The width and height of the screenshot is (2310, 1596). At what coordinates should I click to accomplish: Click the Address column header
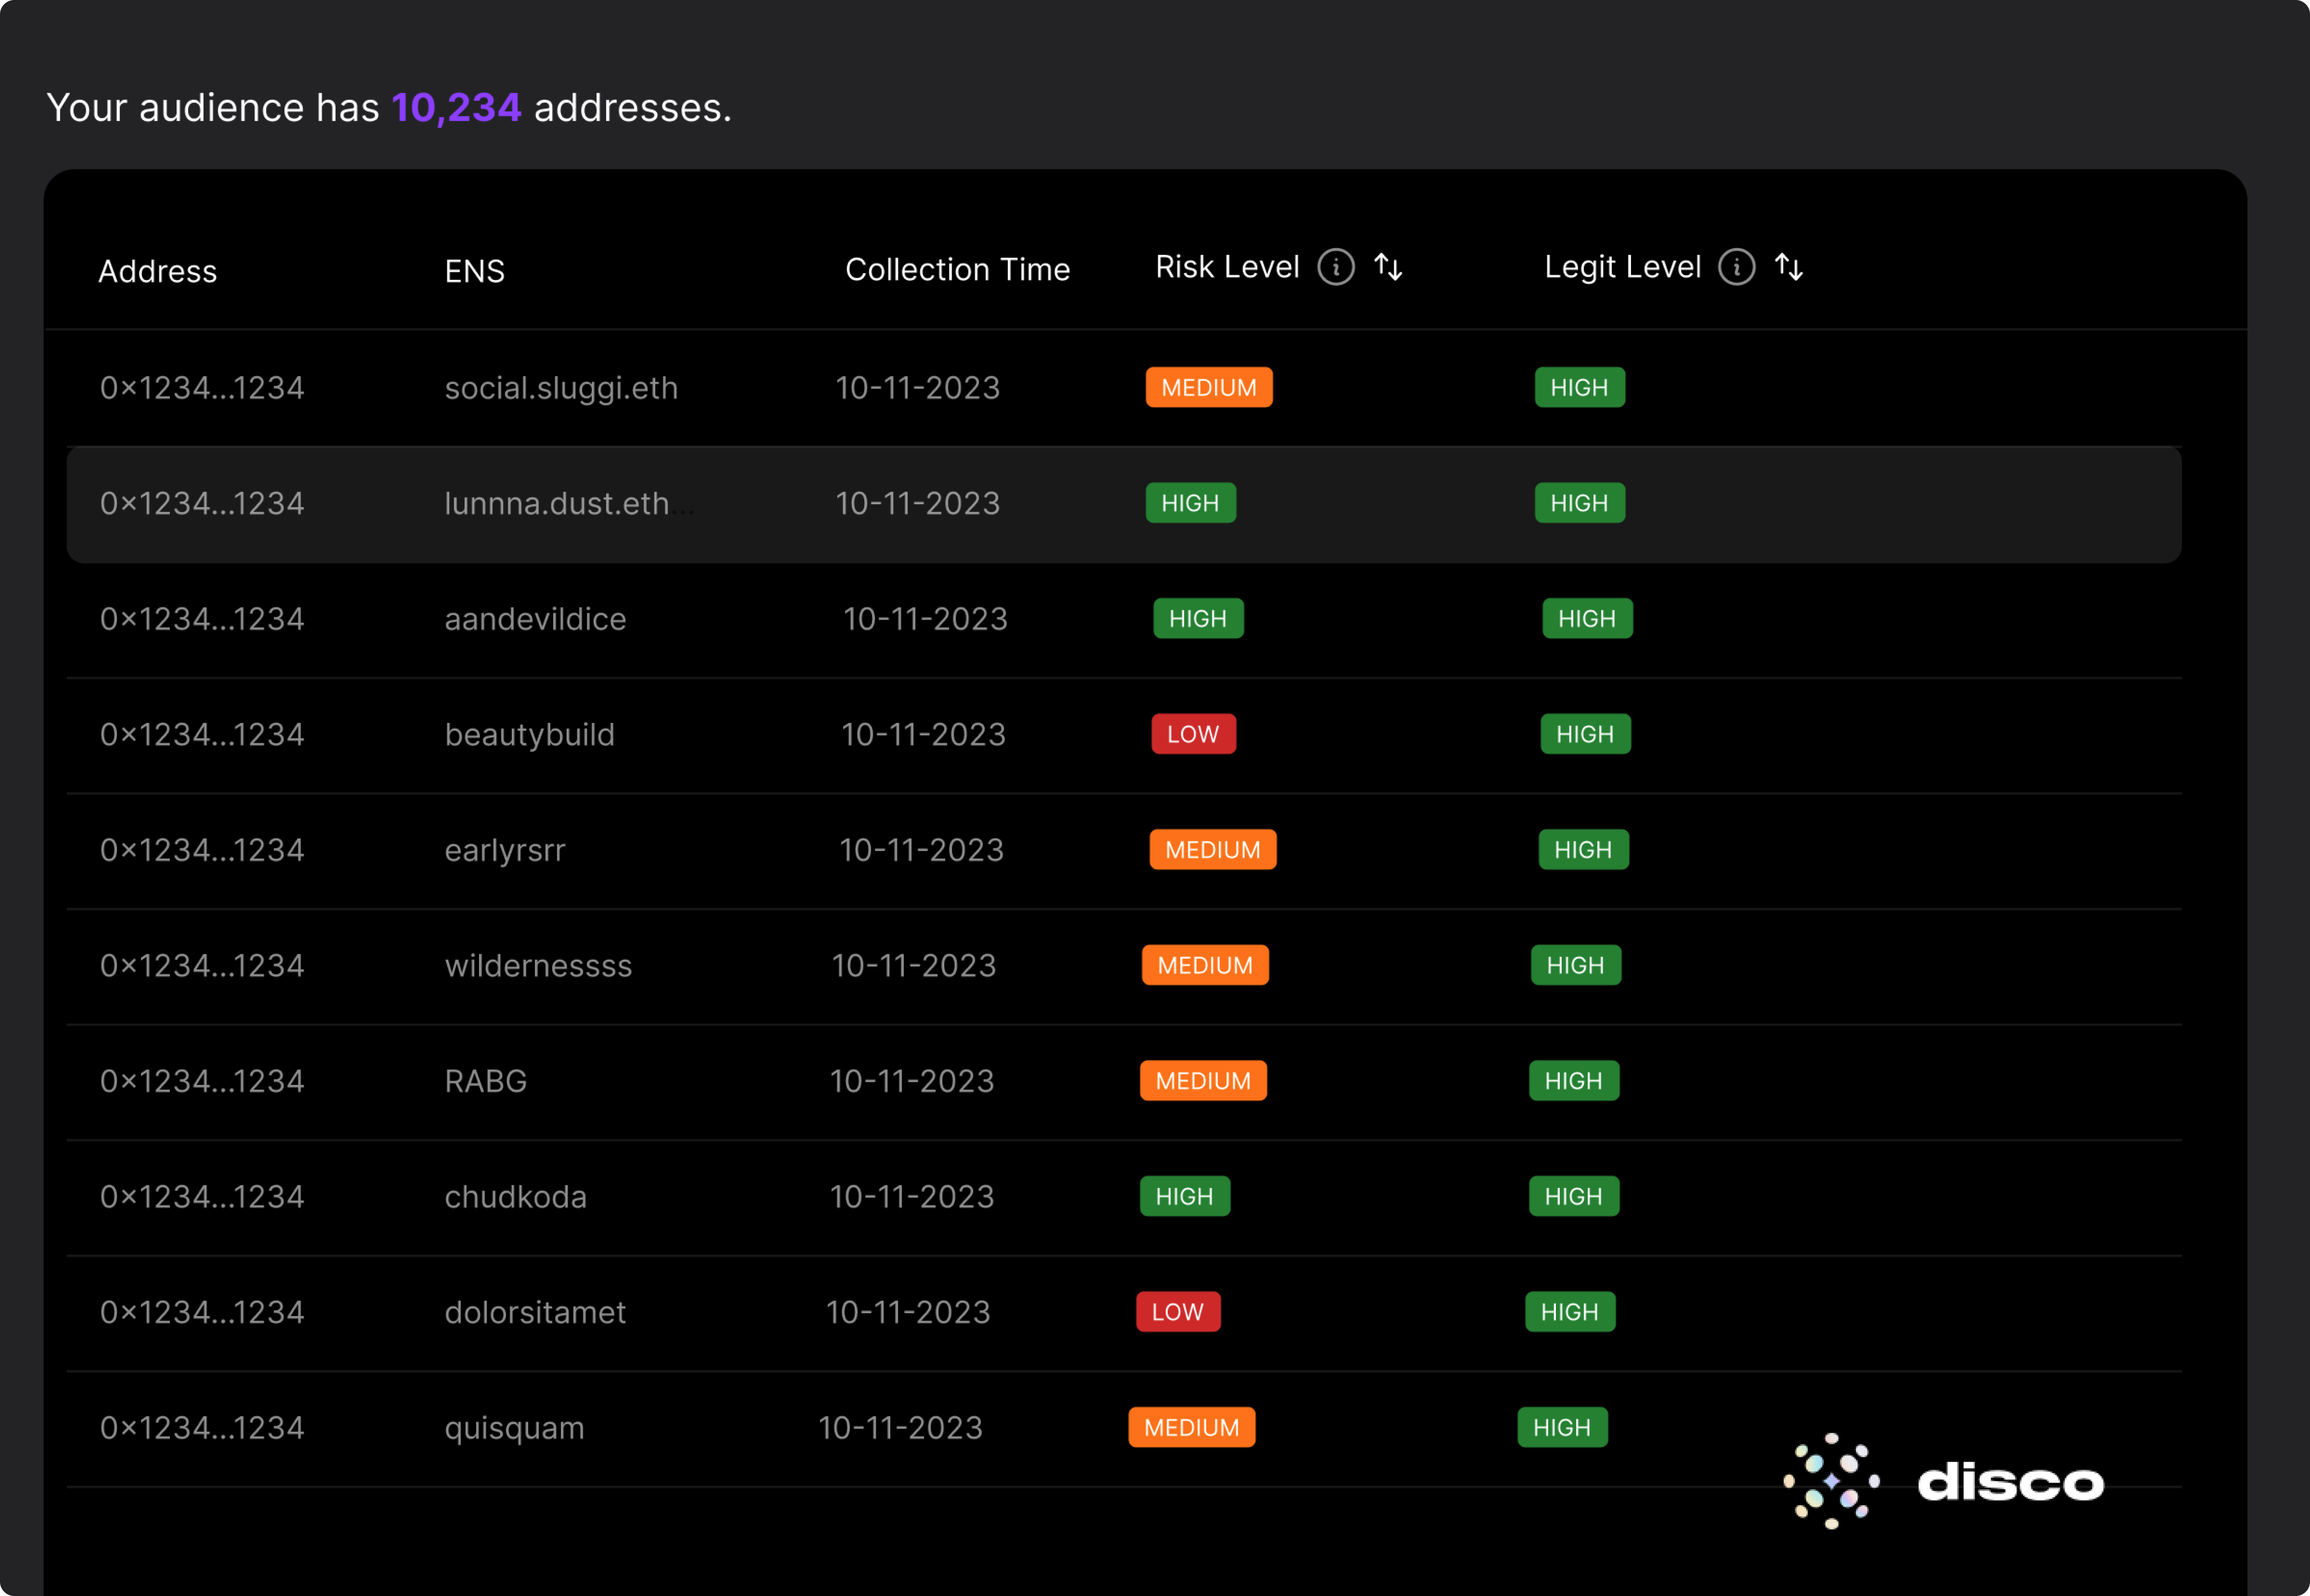(x=158, y=271)
